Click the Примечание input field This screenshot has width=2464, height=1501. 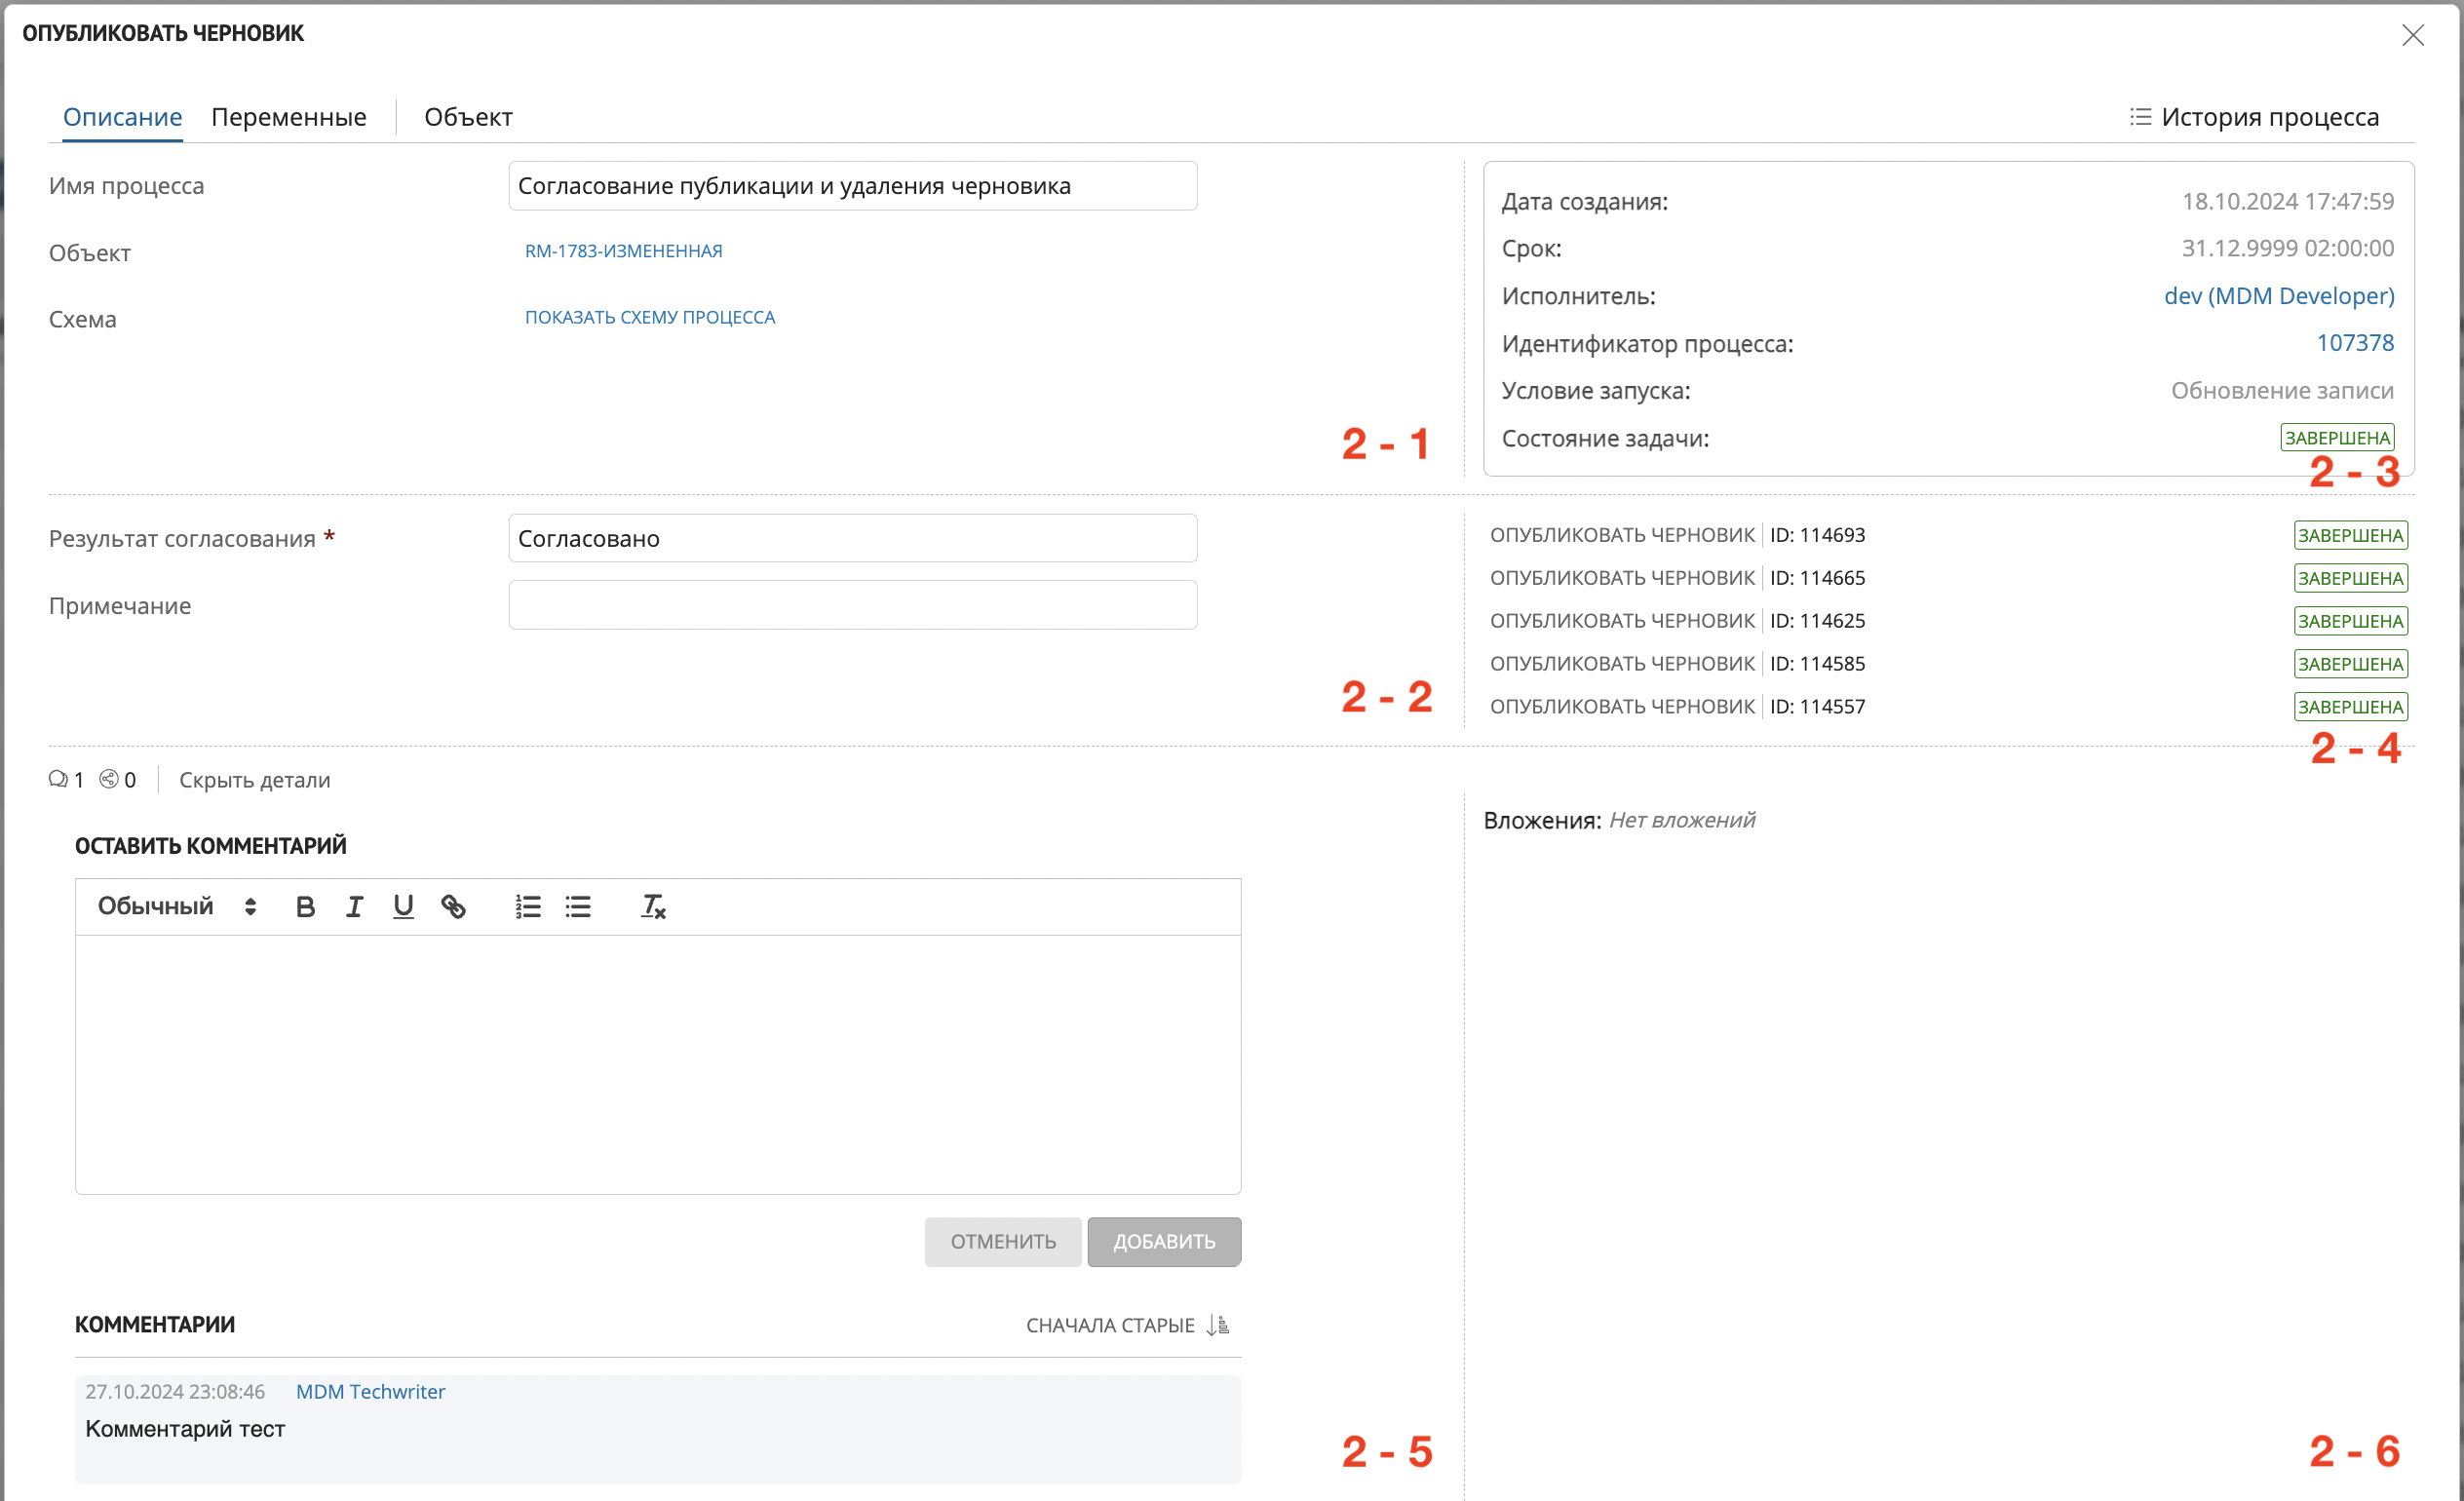click(853, 605)
